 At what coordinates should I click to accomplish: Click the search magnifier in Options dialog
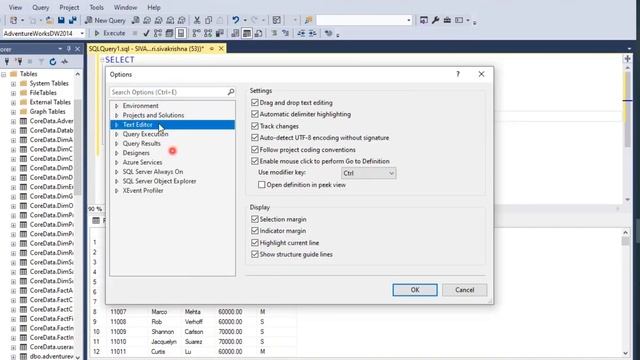[x=231, y=92]
